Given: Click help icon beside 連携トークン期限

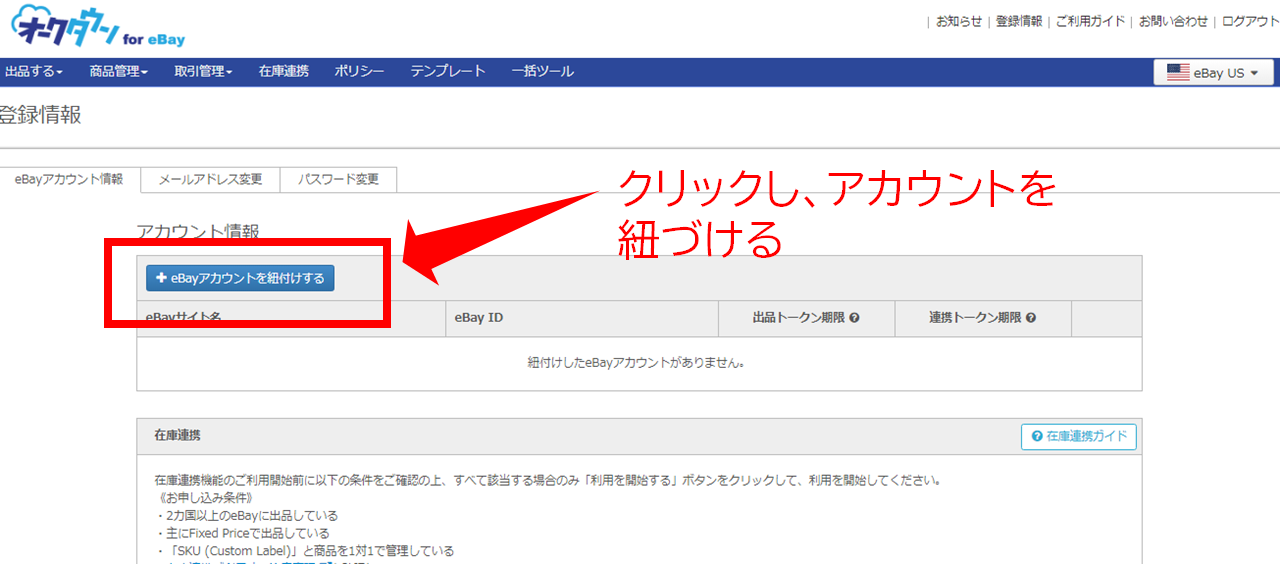Looking at the screenshot, I should 1031,318.
